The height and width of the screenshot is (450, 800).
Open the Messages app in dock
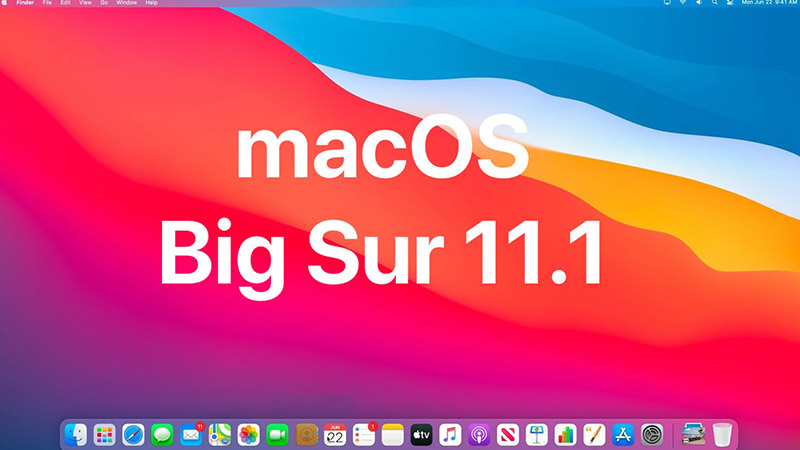click(x=162, y=435)
